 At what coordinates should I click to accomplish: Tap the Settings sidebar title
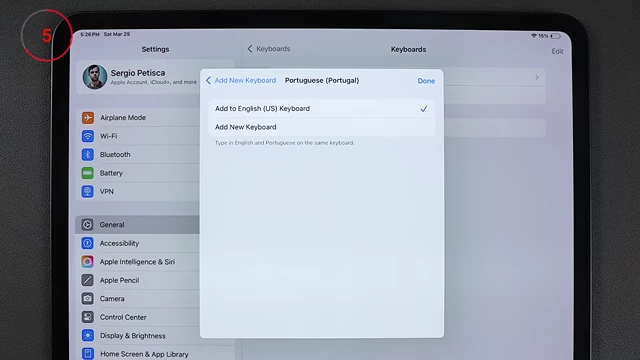click(155, 49)
